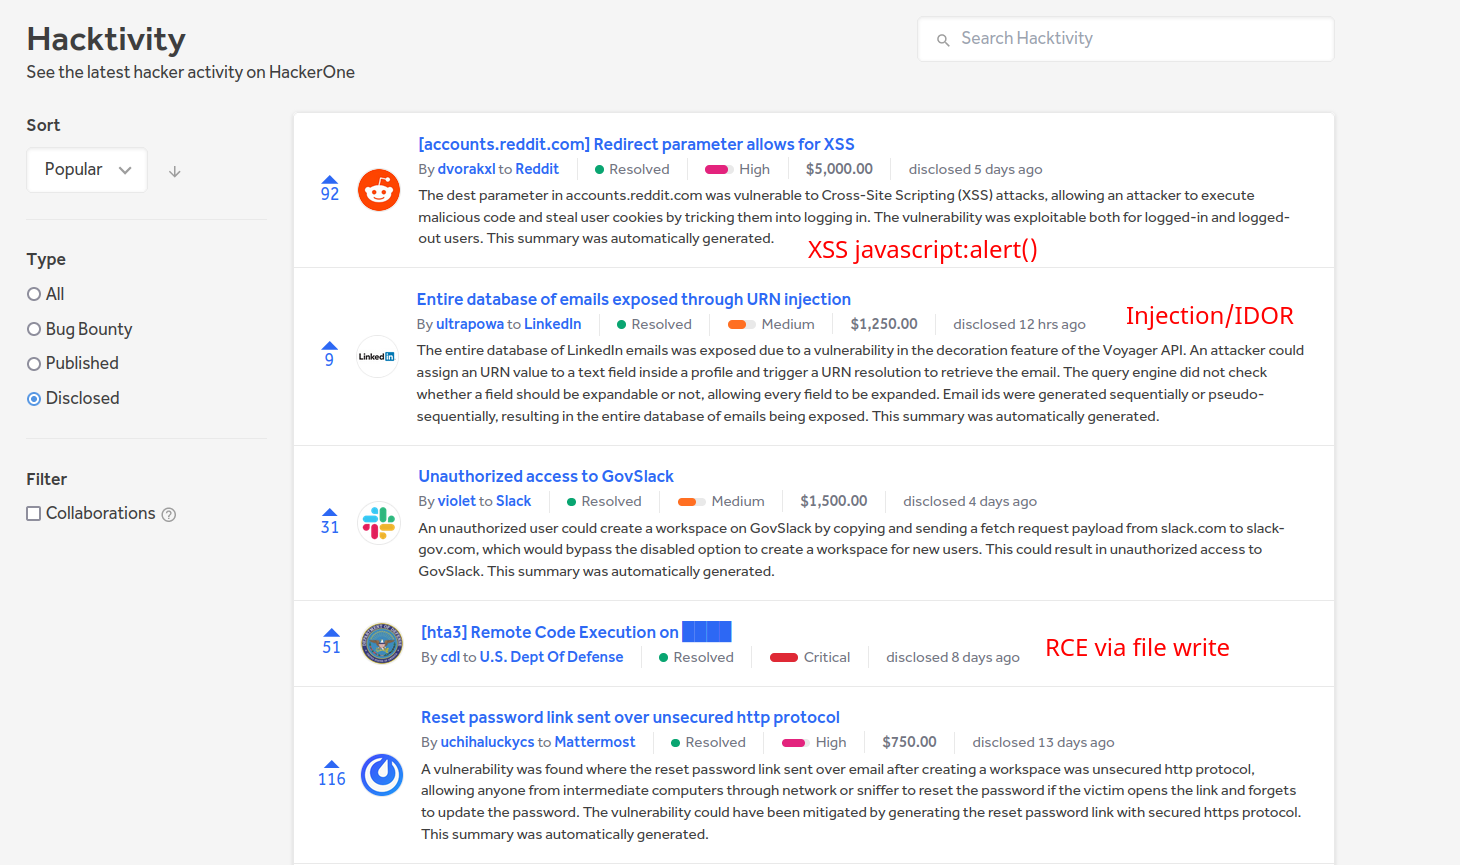Upvote the LinkedIn URN injection report
1460x865 pixels.
330,346
